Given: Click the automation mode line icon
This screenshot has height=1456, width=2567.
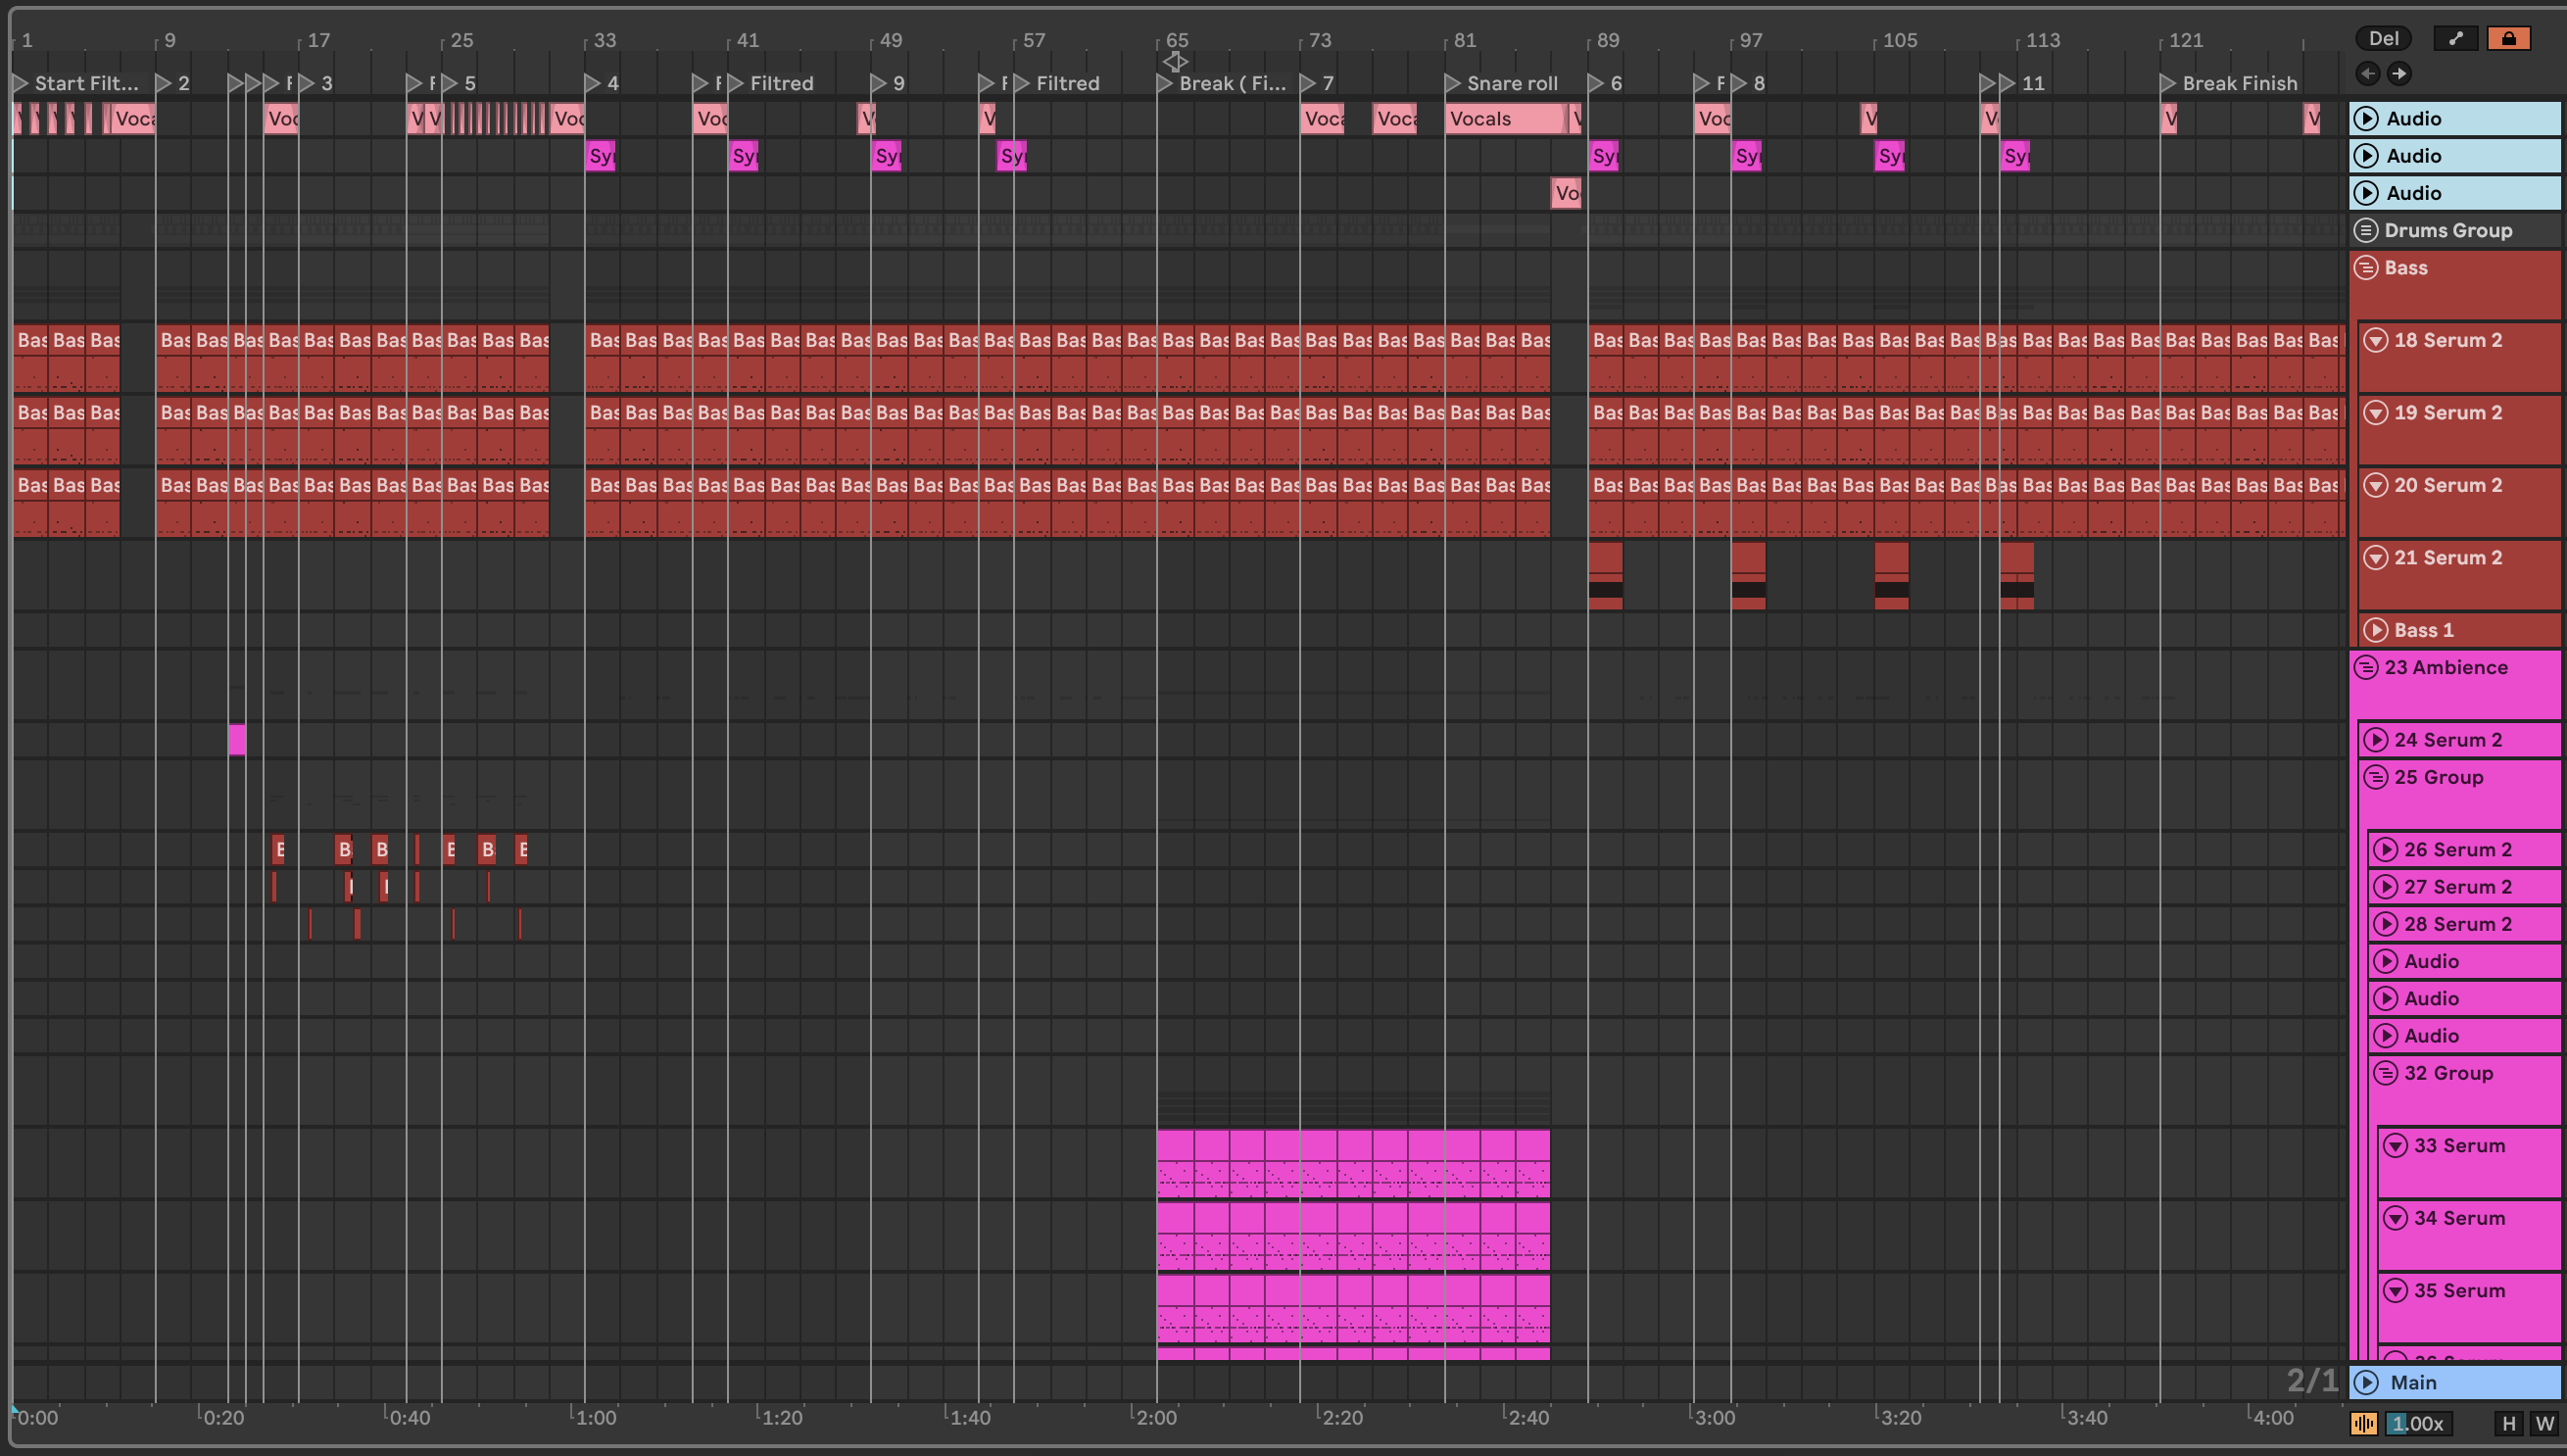Looking at the screenshot, I should [x=2455, y=38].
